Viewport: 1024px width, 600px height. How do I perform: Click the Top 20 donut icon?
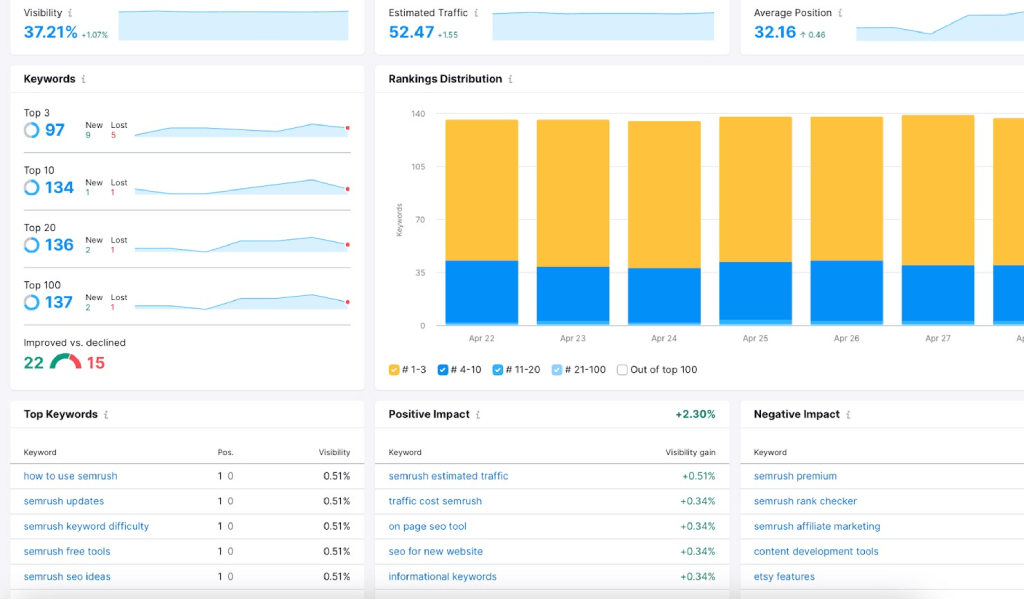coord(31,245)
